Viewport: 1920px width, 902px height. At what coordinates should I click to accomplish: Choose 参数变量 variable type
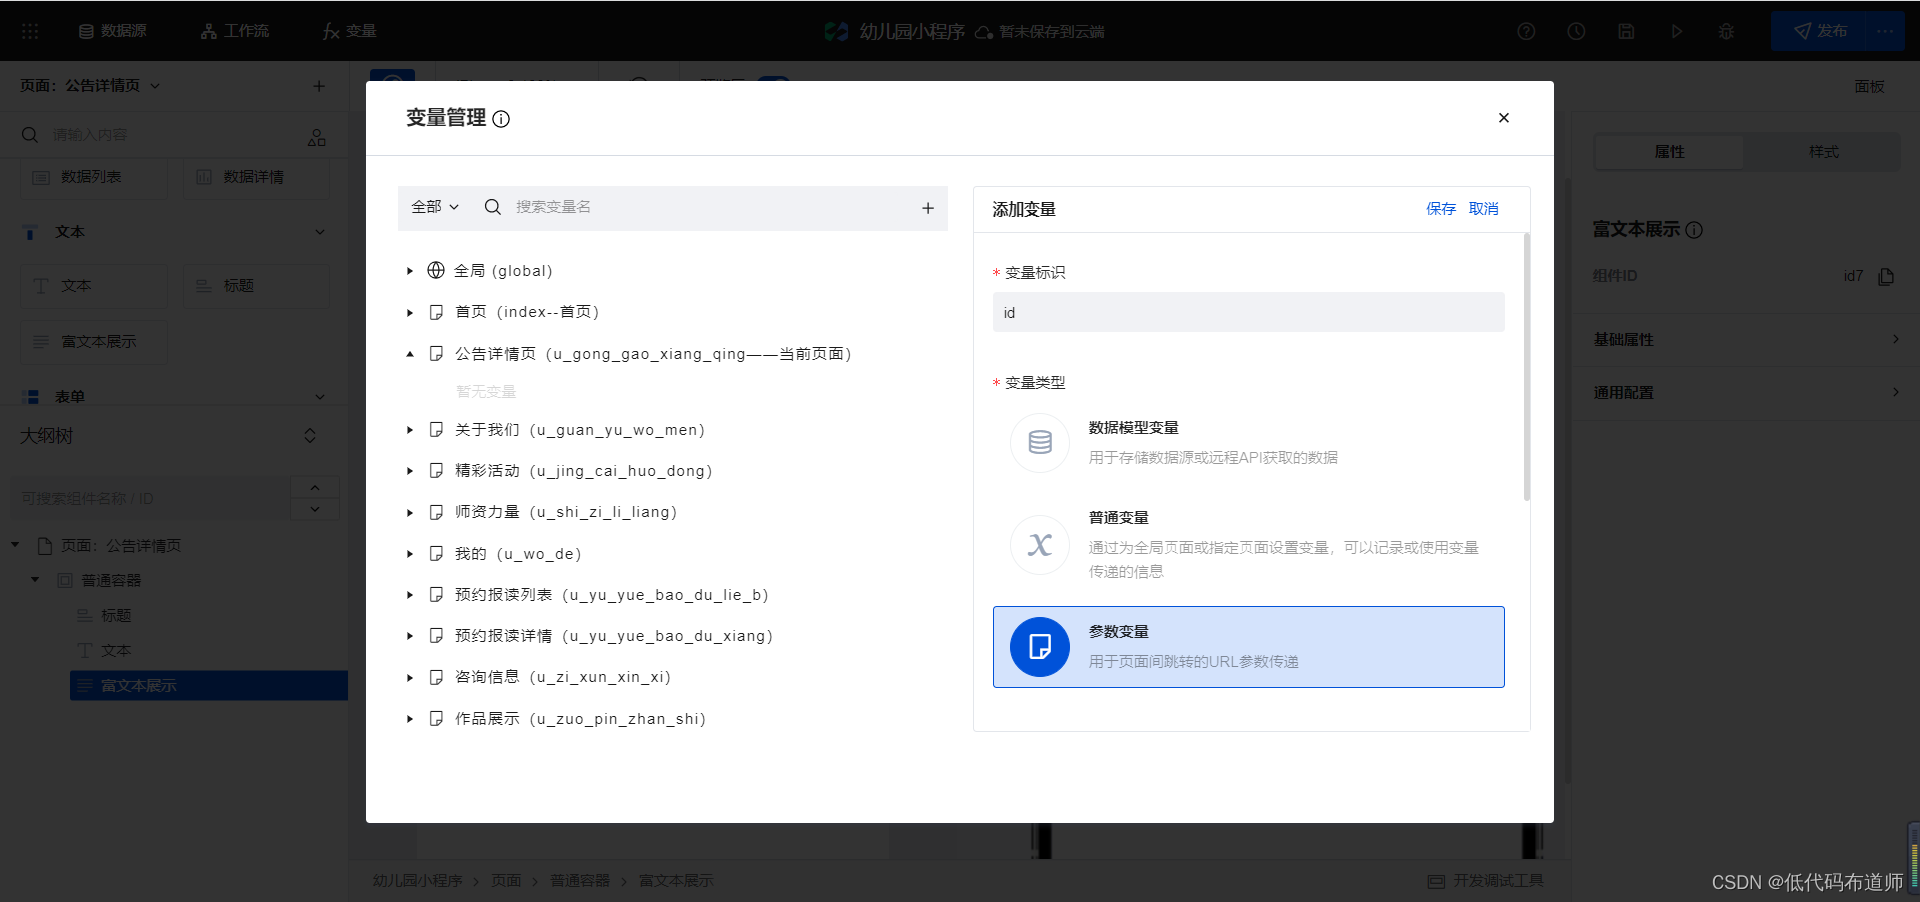point(1248,647)
